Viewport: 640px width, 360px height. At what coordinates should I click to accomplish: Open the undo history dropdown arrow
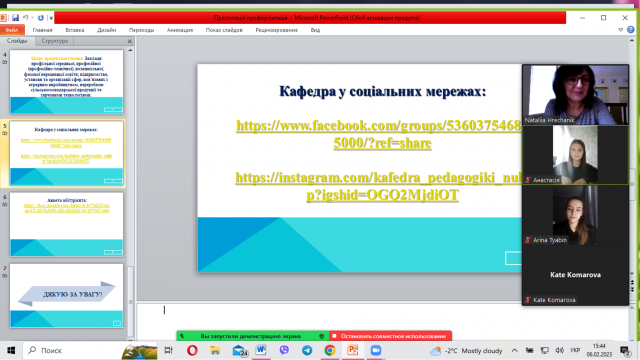point(32,18)
